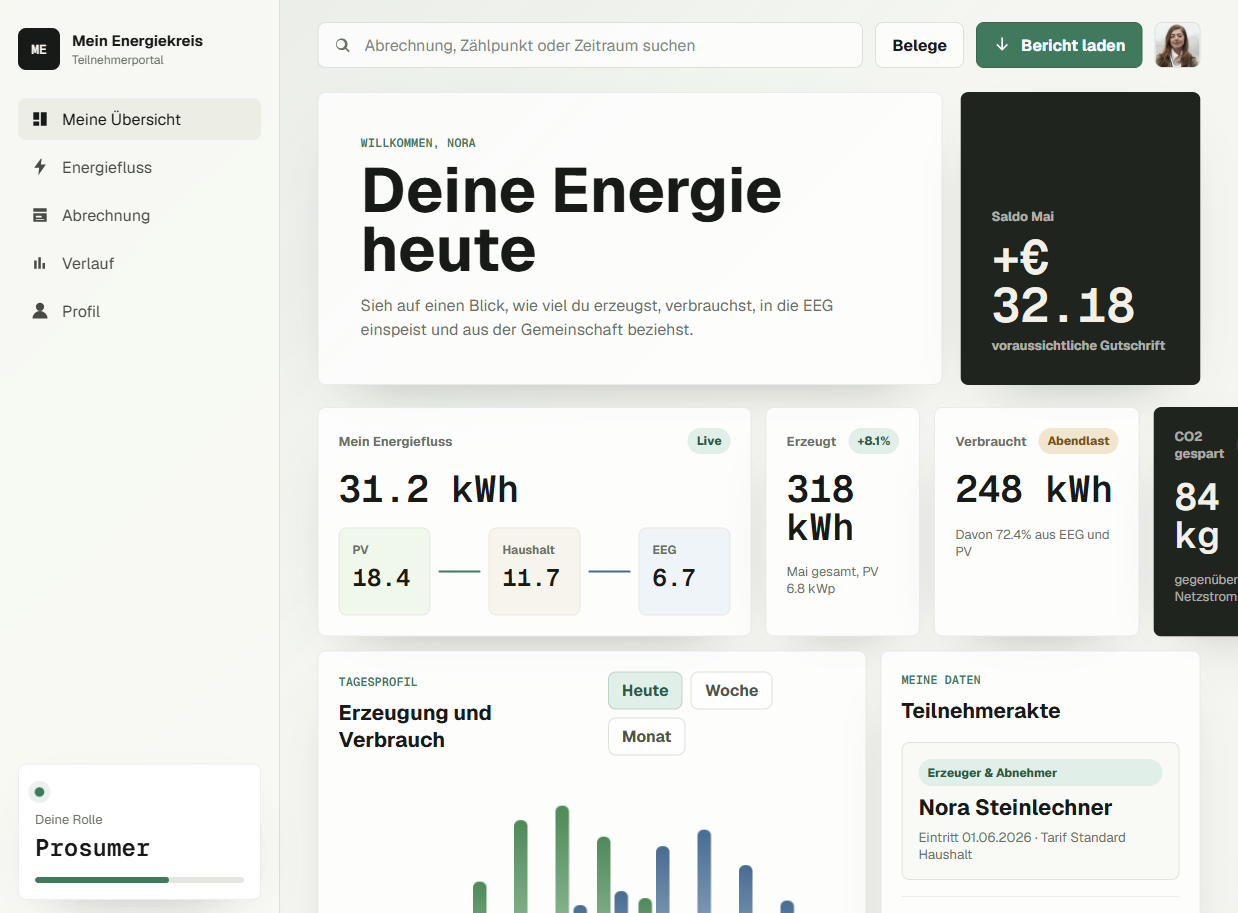Click the Abrechnung archive box icon
Image resolution: width=1238 pixels, height=913 pixels.
coord(40,215)
